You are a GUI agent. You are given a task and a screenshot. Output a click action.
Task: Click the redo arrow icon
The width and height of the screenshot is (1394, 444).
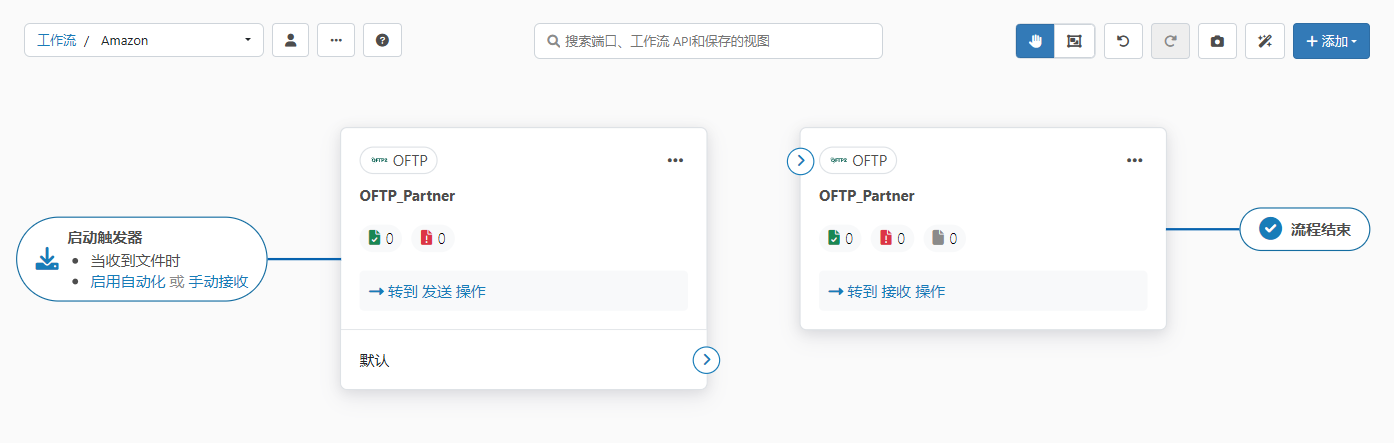(1170, 41)
